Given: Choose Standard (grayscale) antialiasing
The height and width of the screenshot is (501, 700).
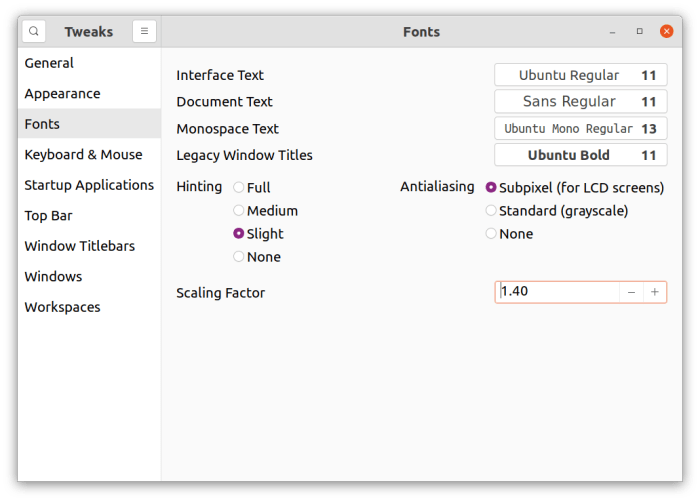Looking at the screenshot, I should [491, 210].
